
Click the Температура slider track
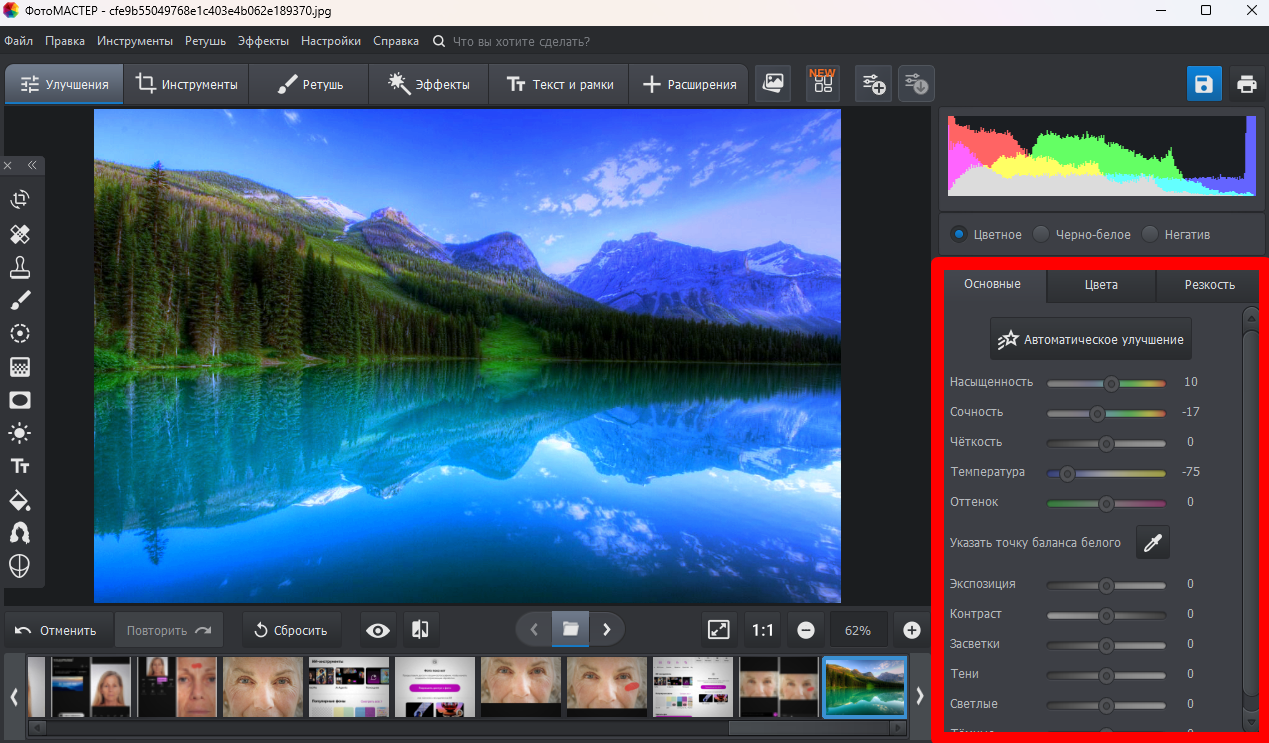coord(1106,472)
